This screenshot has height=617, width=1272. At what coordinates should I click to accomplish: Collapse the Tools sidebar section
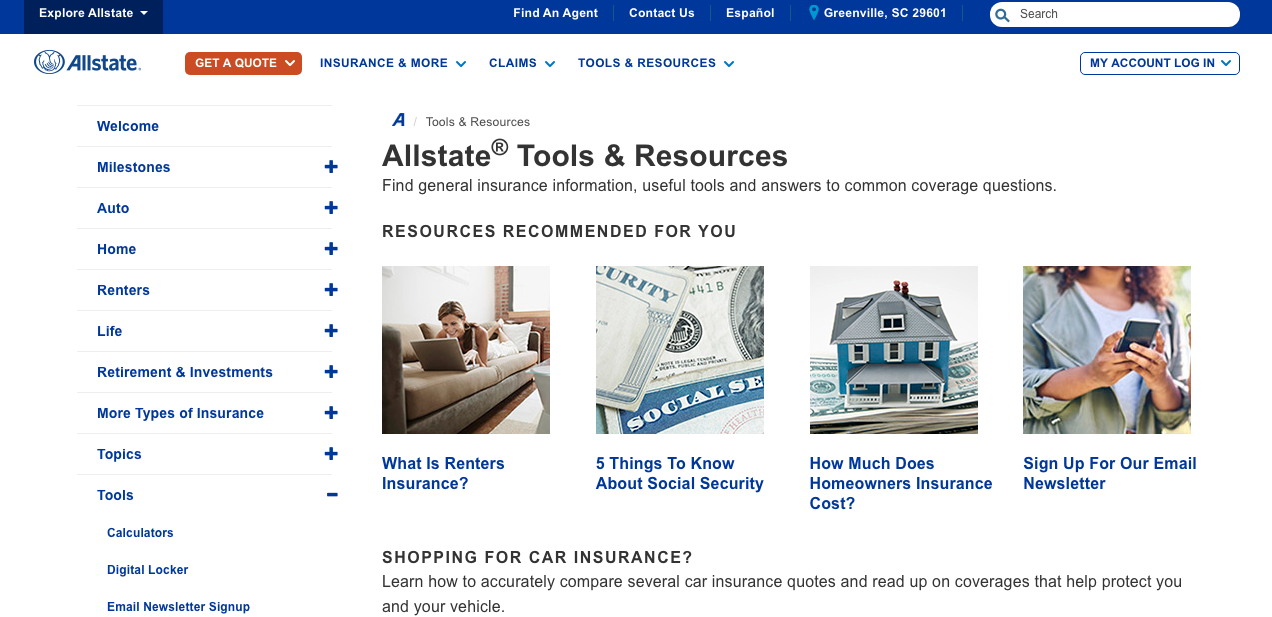coord(331,494)
